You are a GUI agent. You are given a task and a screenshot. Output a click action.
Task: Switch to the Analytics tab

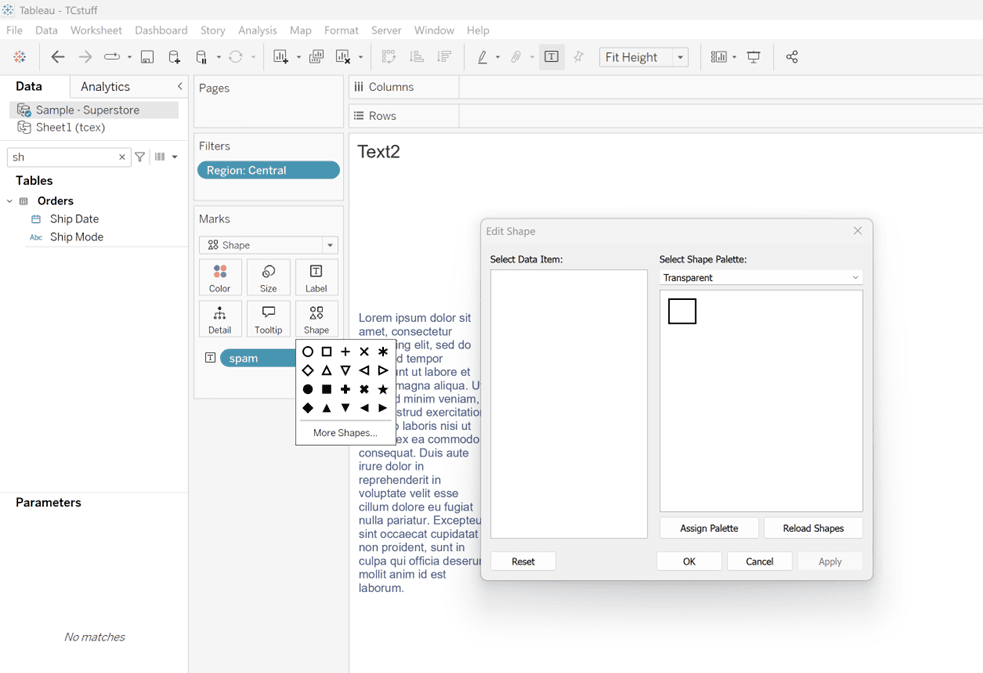105,87
